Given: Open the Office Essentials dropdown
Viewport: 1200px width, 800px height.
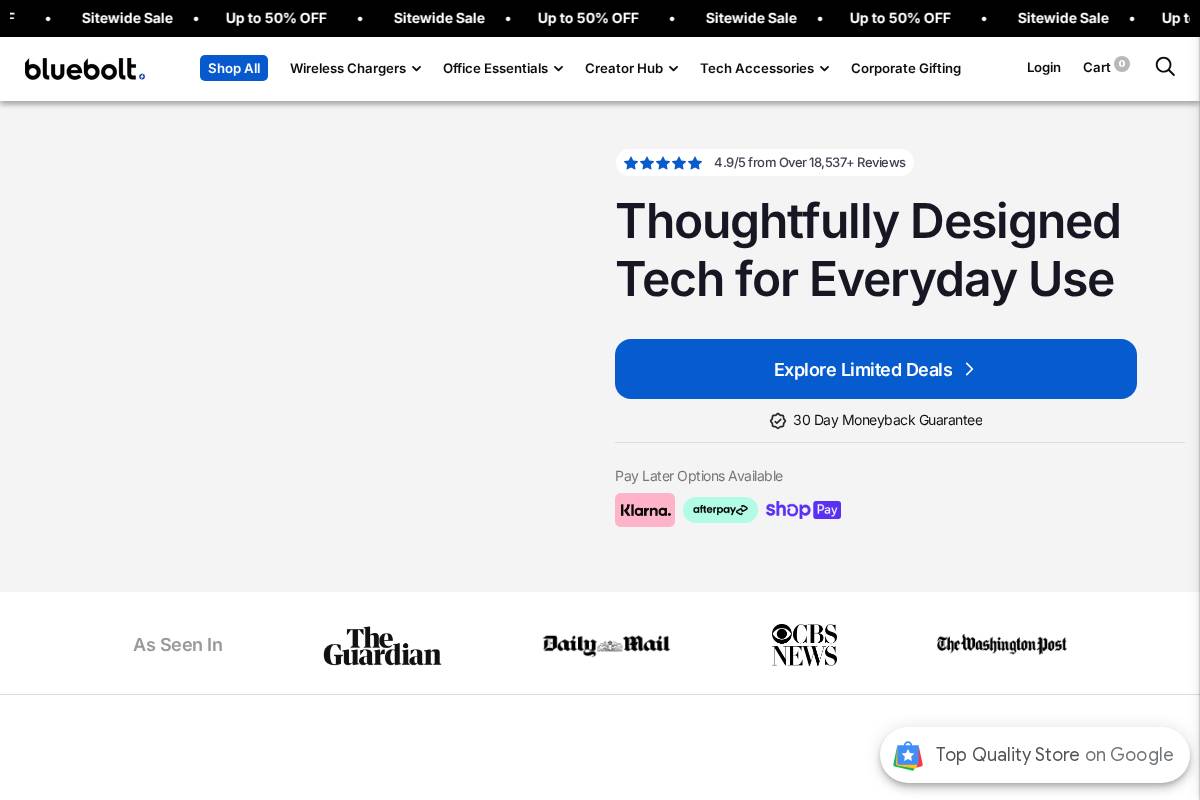Looking at the screenshot, I should [x=503, y=68].
